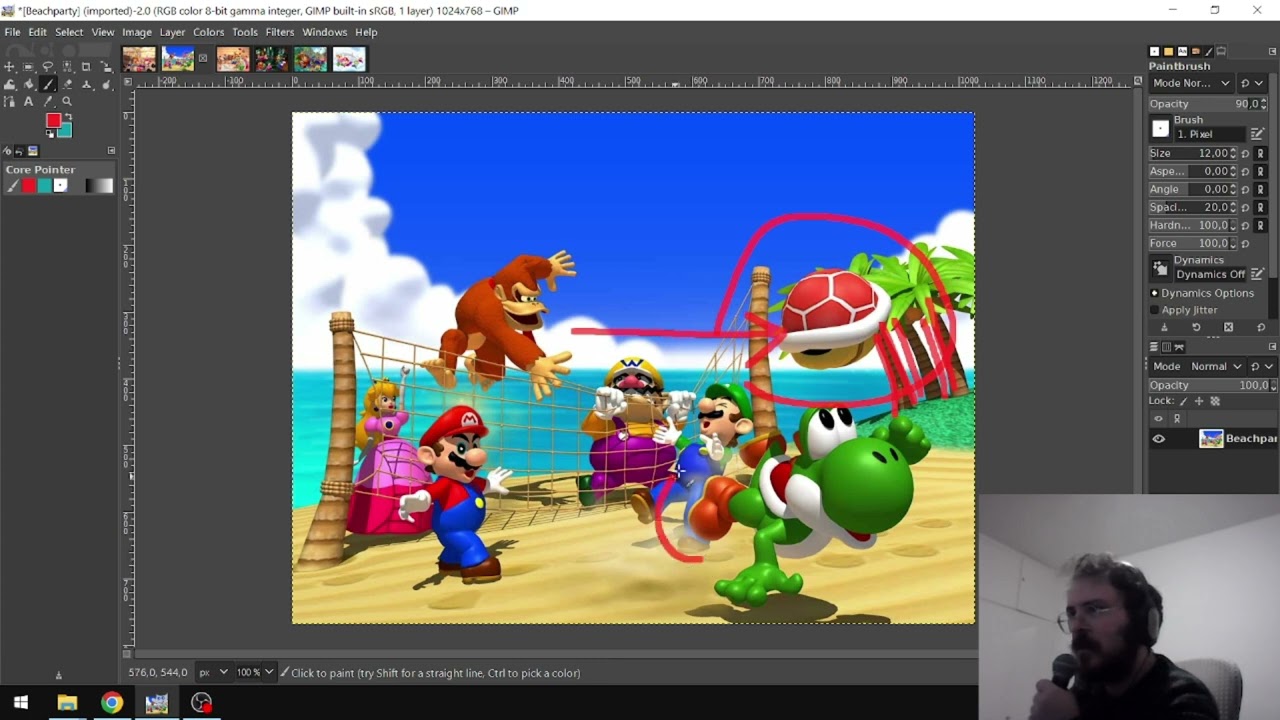Select the Crop tool
Screen dimensions: 1280x720
(86, 67)
